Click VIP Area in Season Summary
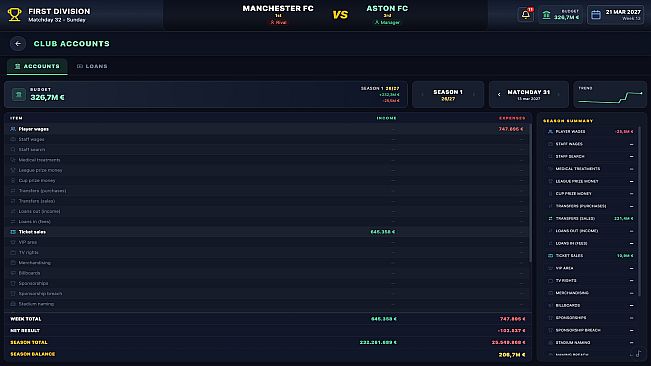Screen dimensions: 651x366 [x=564, y=268]
